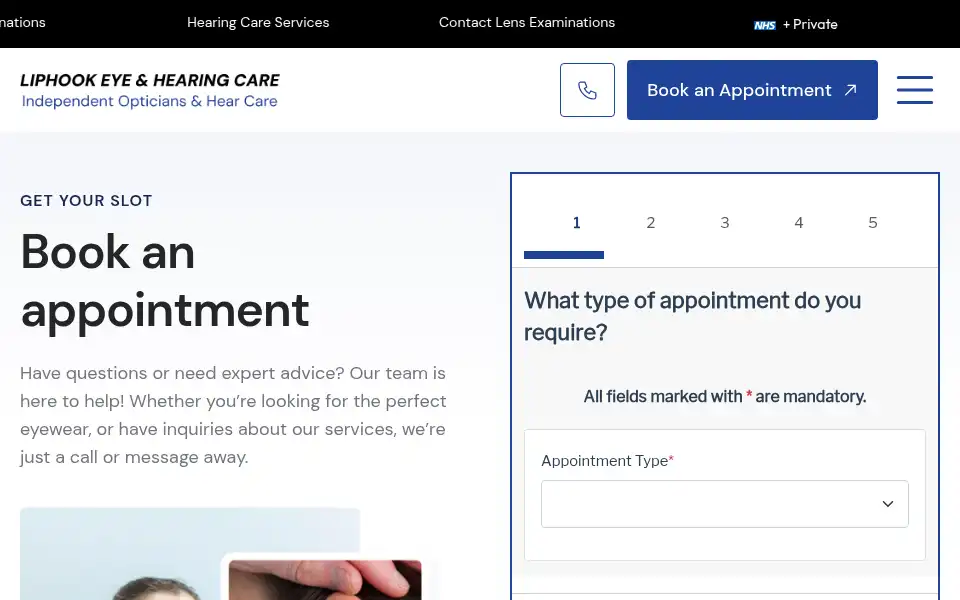The width and height of the screenshot is (960, 600).
Task: Click the 'Book an appointment' heading
Action: click(165, 281)
